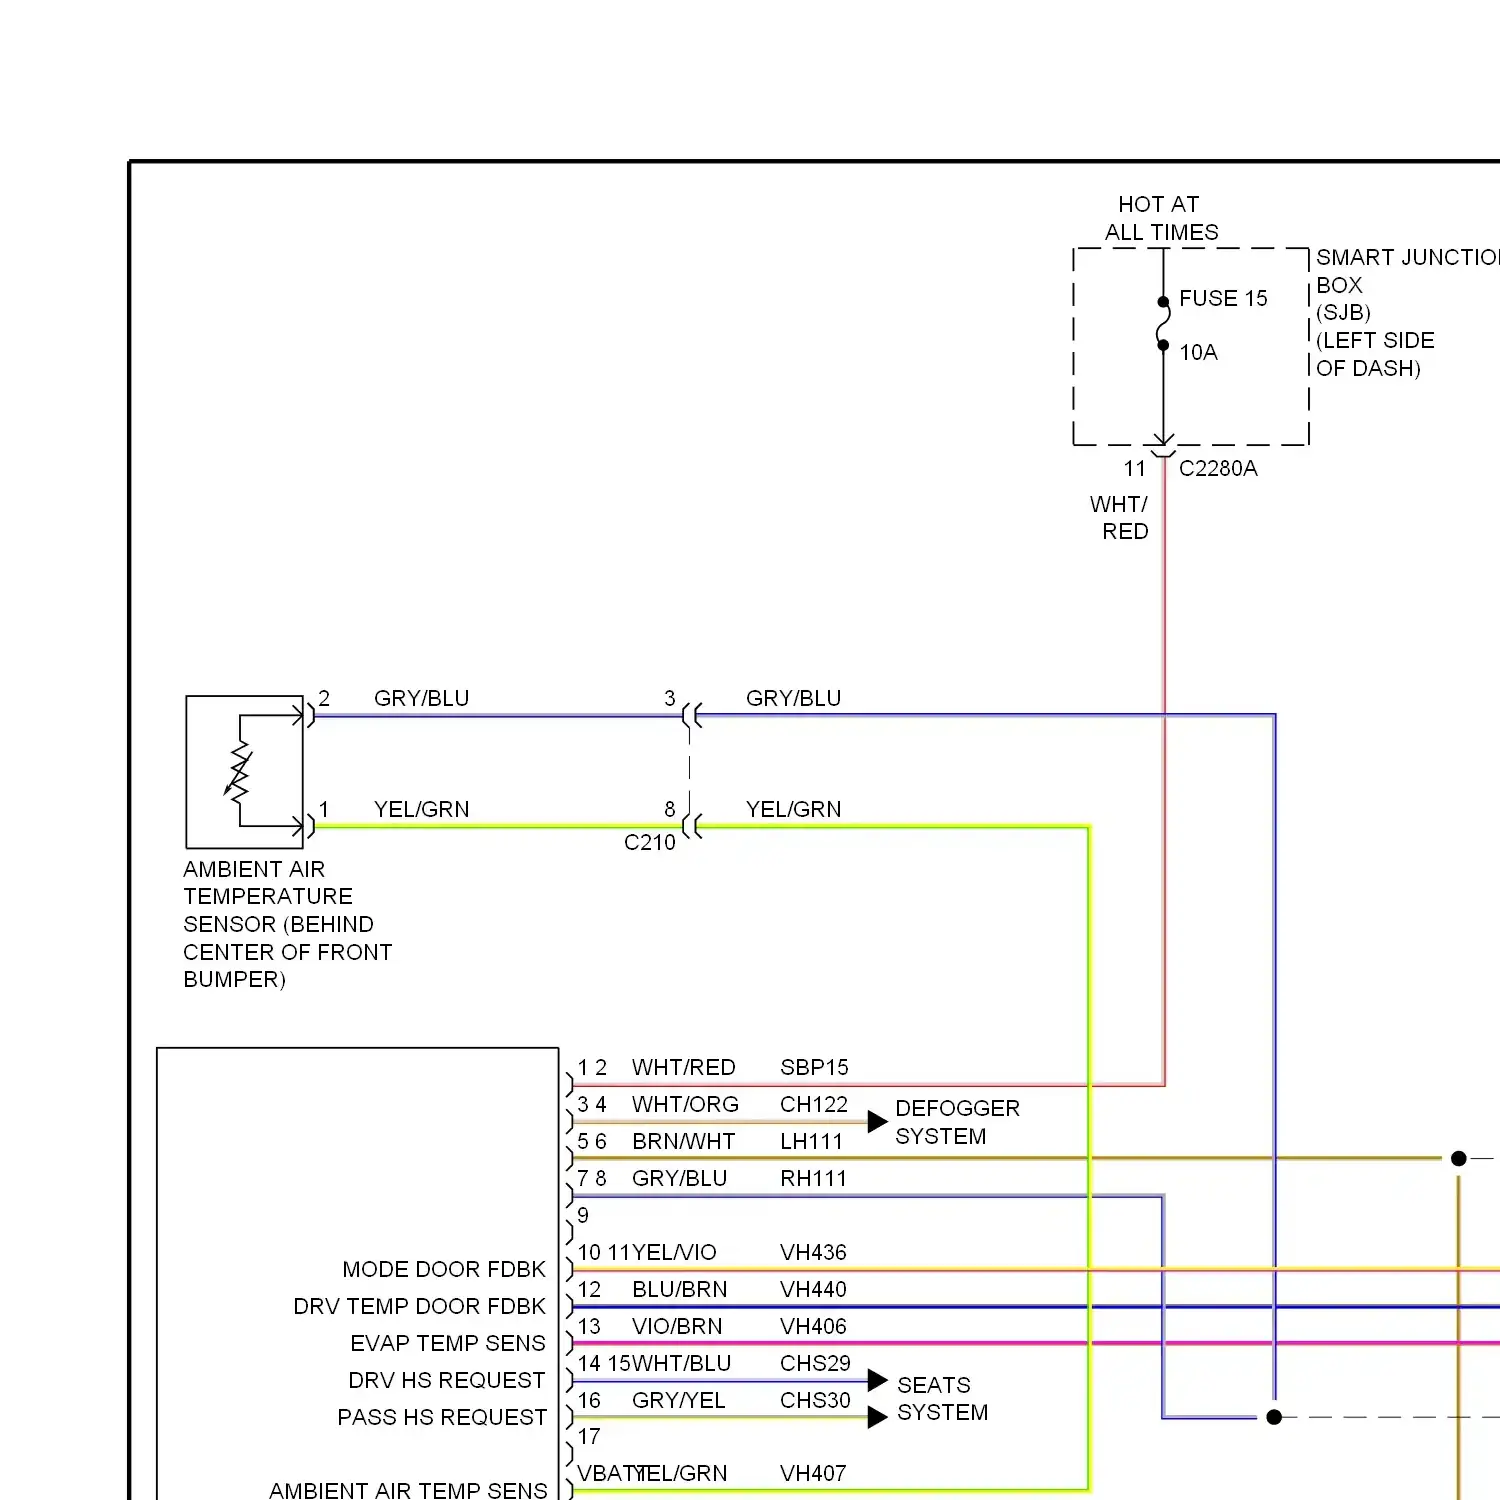Click the GRY/BLU label at pins 7 8
This screenshot has height=1500, width=1500.
tap(679, 1179)
